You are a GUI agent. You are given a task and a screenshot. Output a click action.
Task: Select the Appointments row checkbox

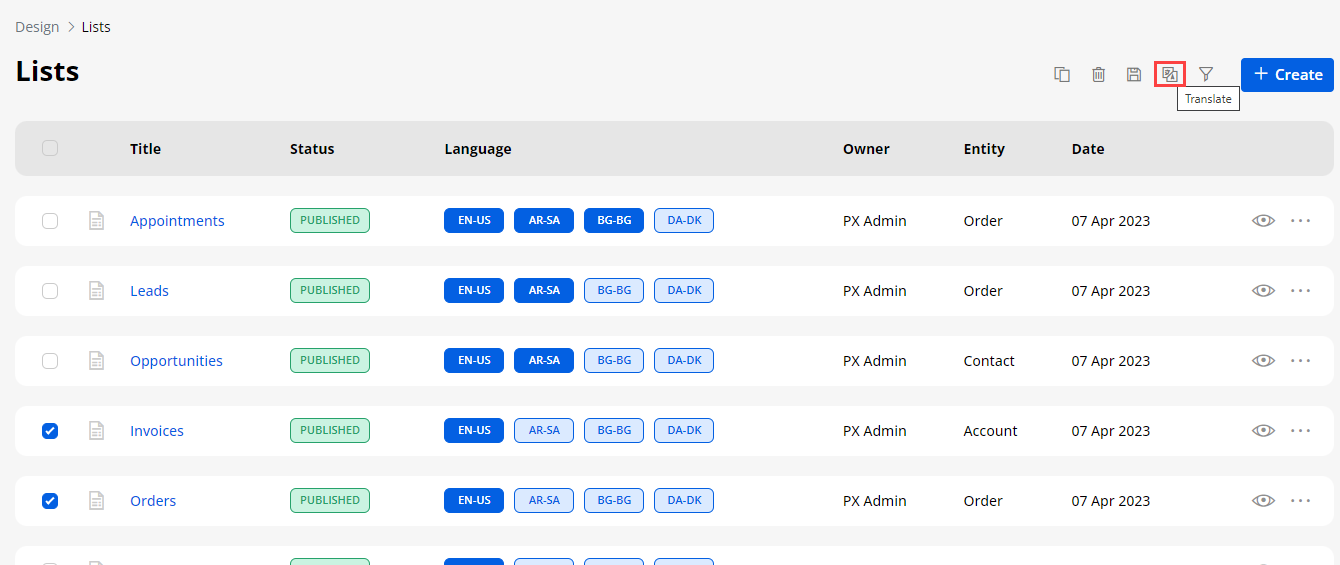click(50, 221)
